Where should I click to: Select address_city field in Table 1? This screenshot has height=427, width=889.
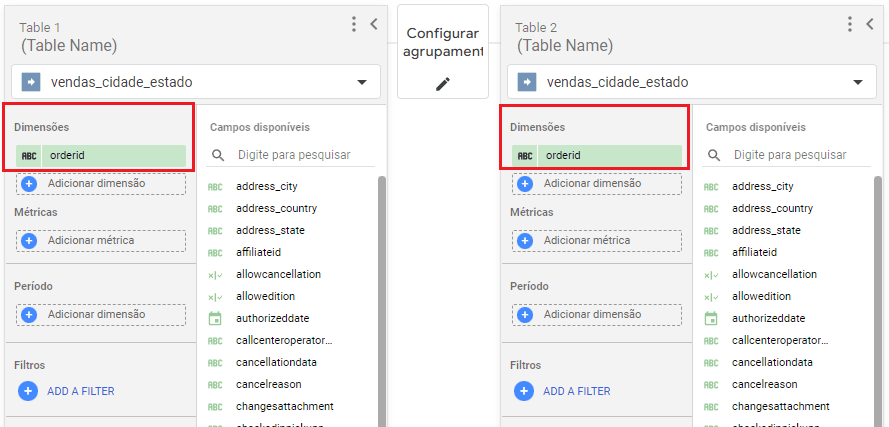pyautogui.click(x=266, y=186)
